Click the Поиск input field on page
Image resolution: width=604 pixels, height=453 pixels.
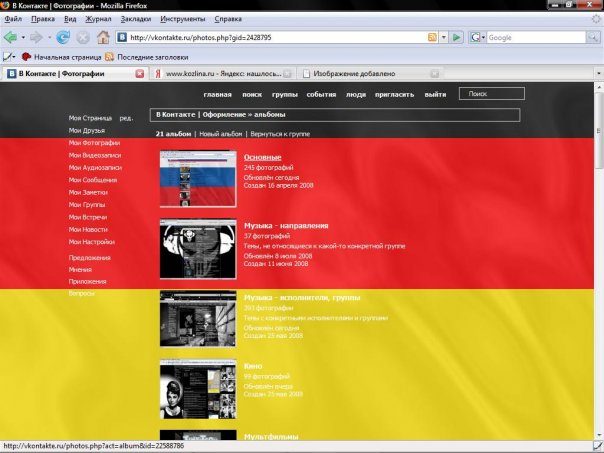coord(492,94)
